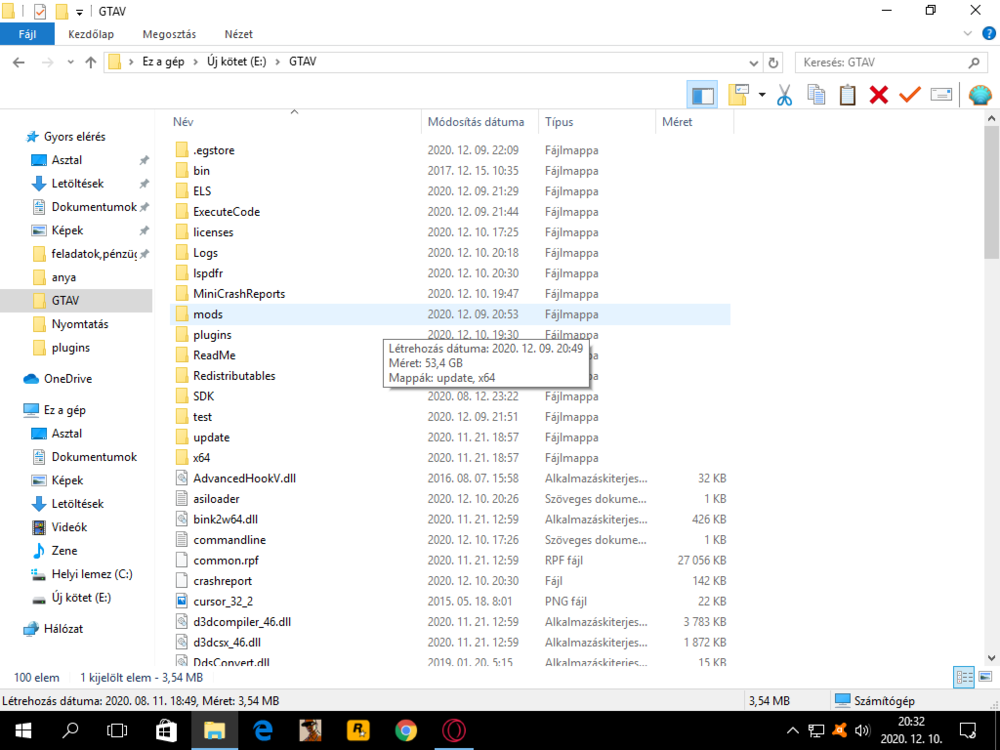Select the common.rpf file

click(x=226, y=561)
